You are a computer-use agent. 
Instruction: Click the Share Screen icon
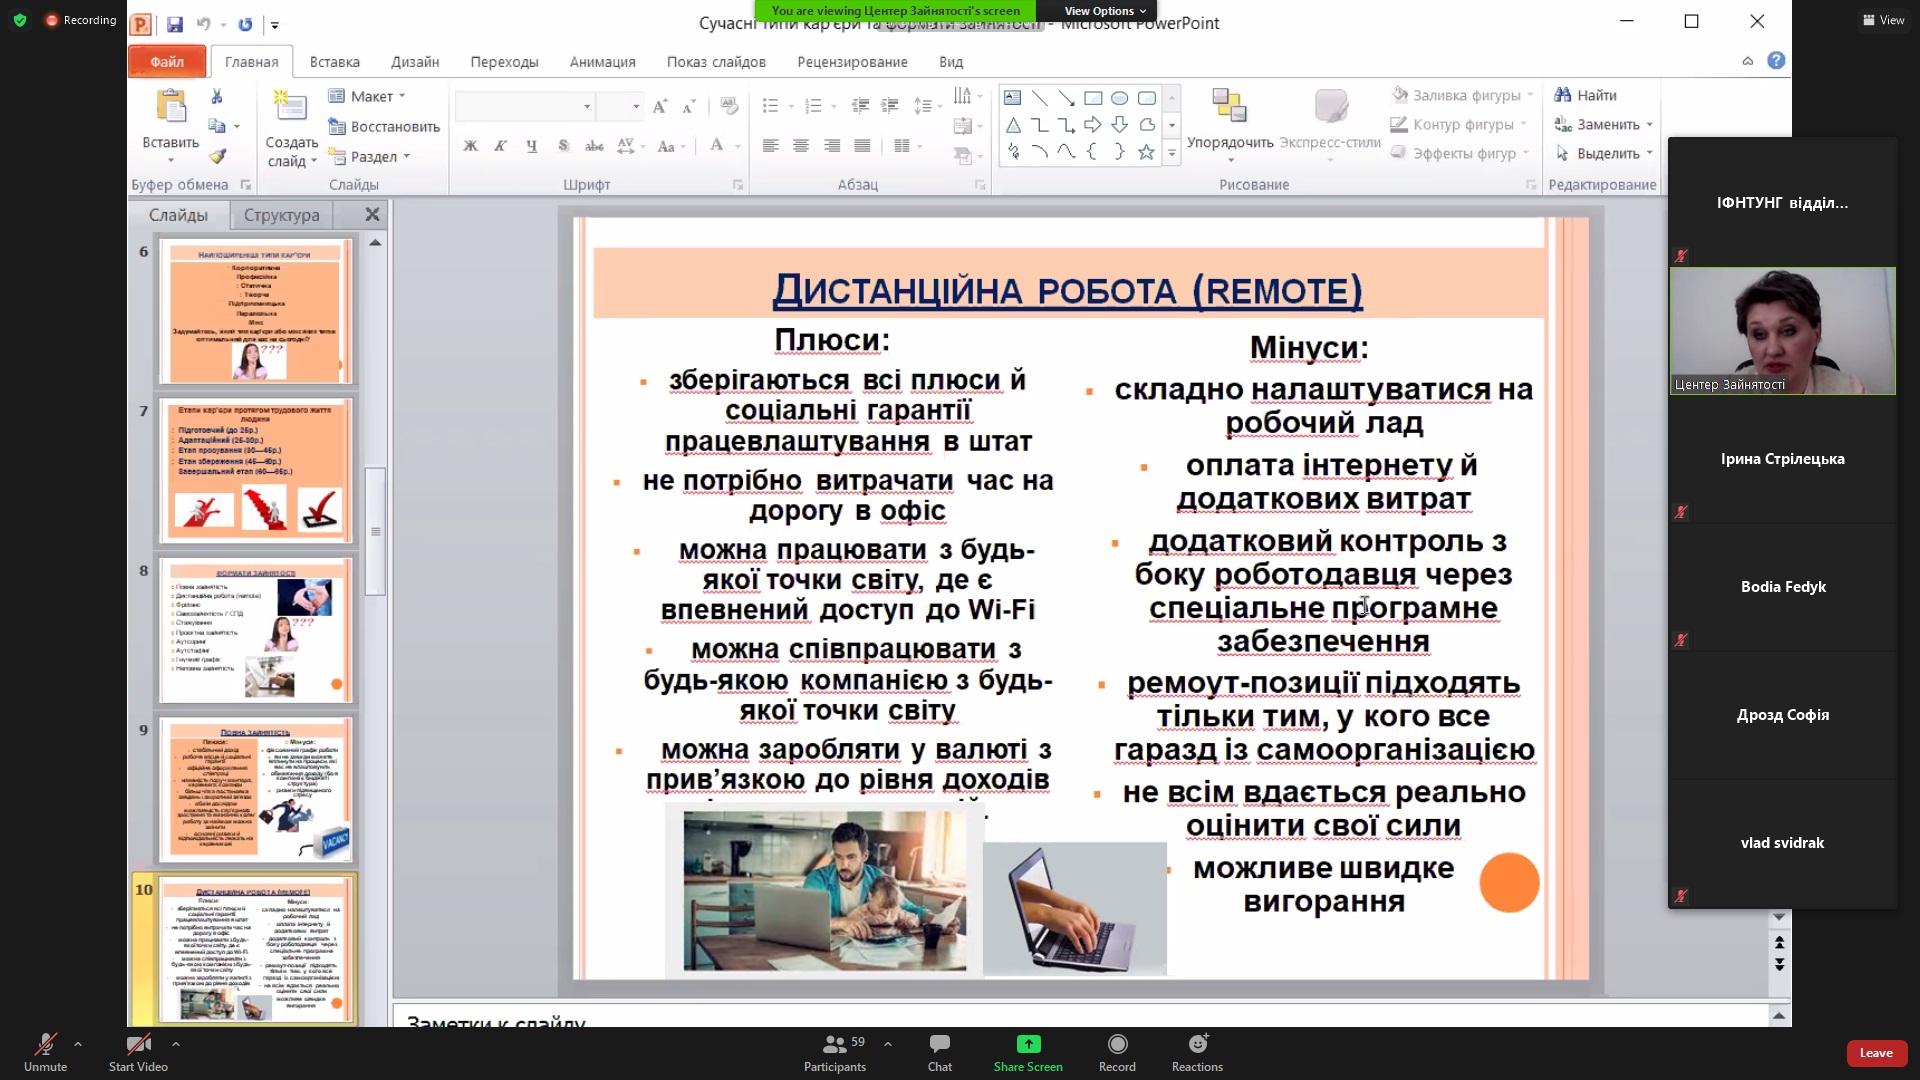pos(1028,1045)
